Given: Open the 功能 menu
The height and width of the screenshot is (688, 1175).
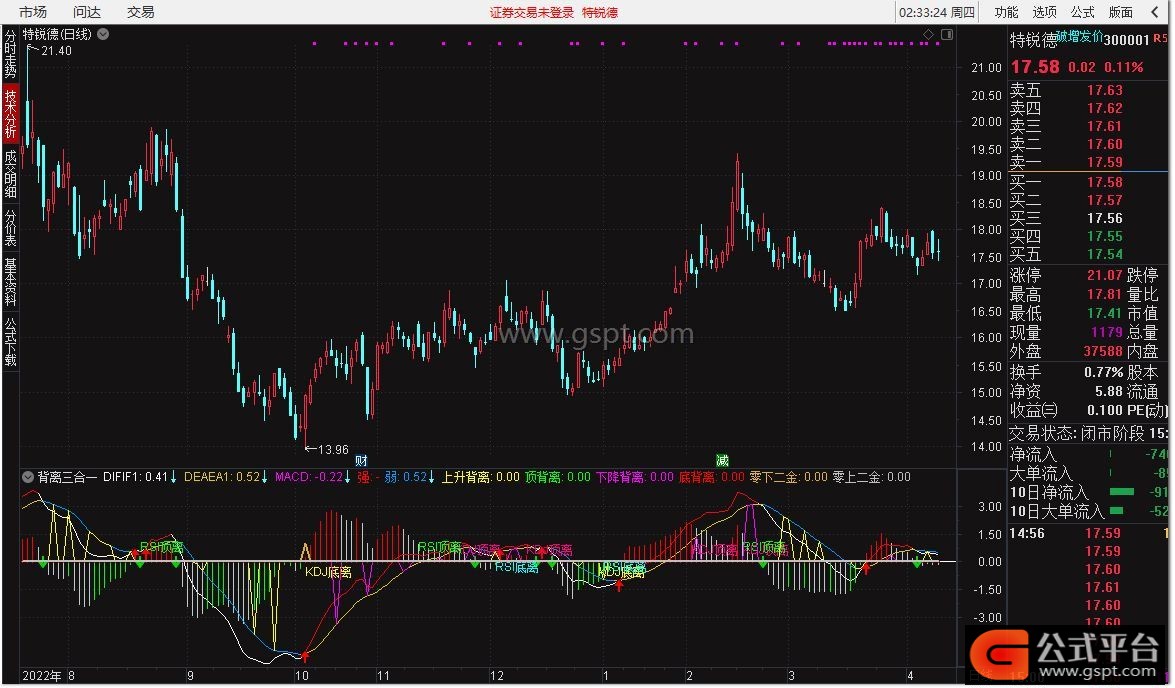Looking at the screenshot, I should tap(1006, 12).
